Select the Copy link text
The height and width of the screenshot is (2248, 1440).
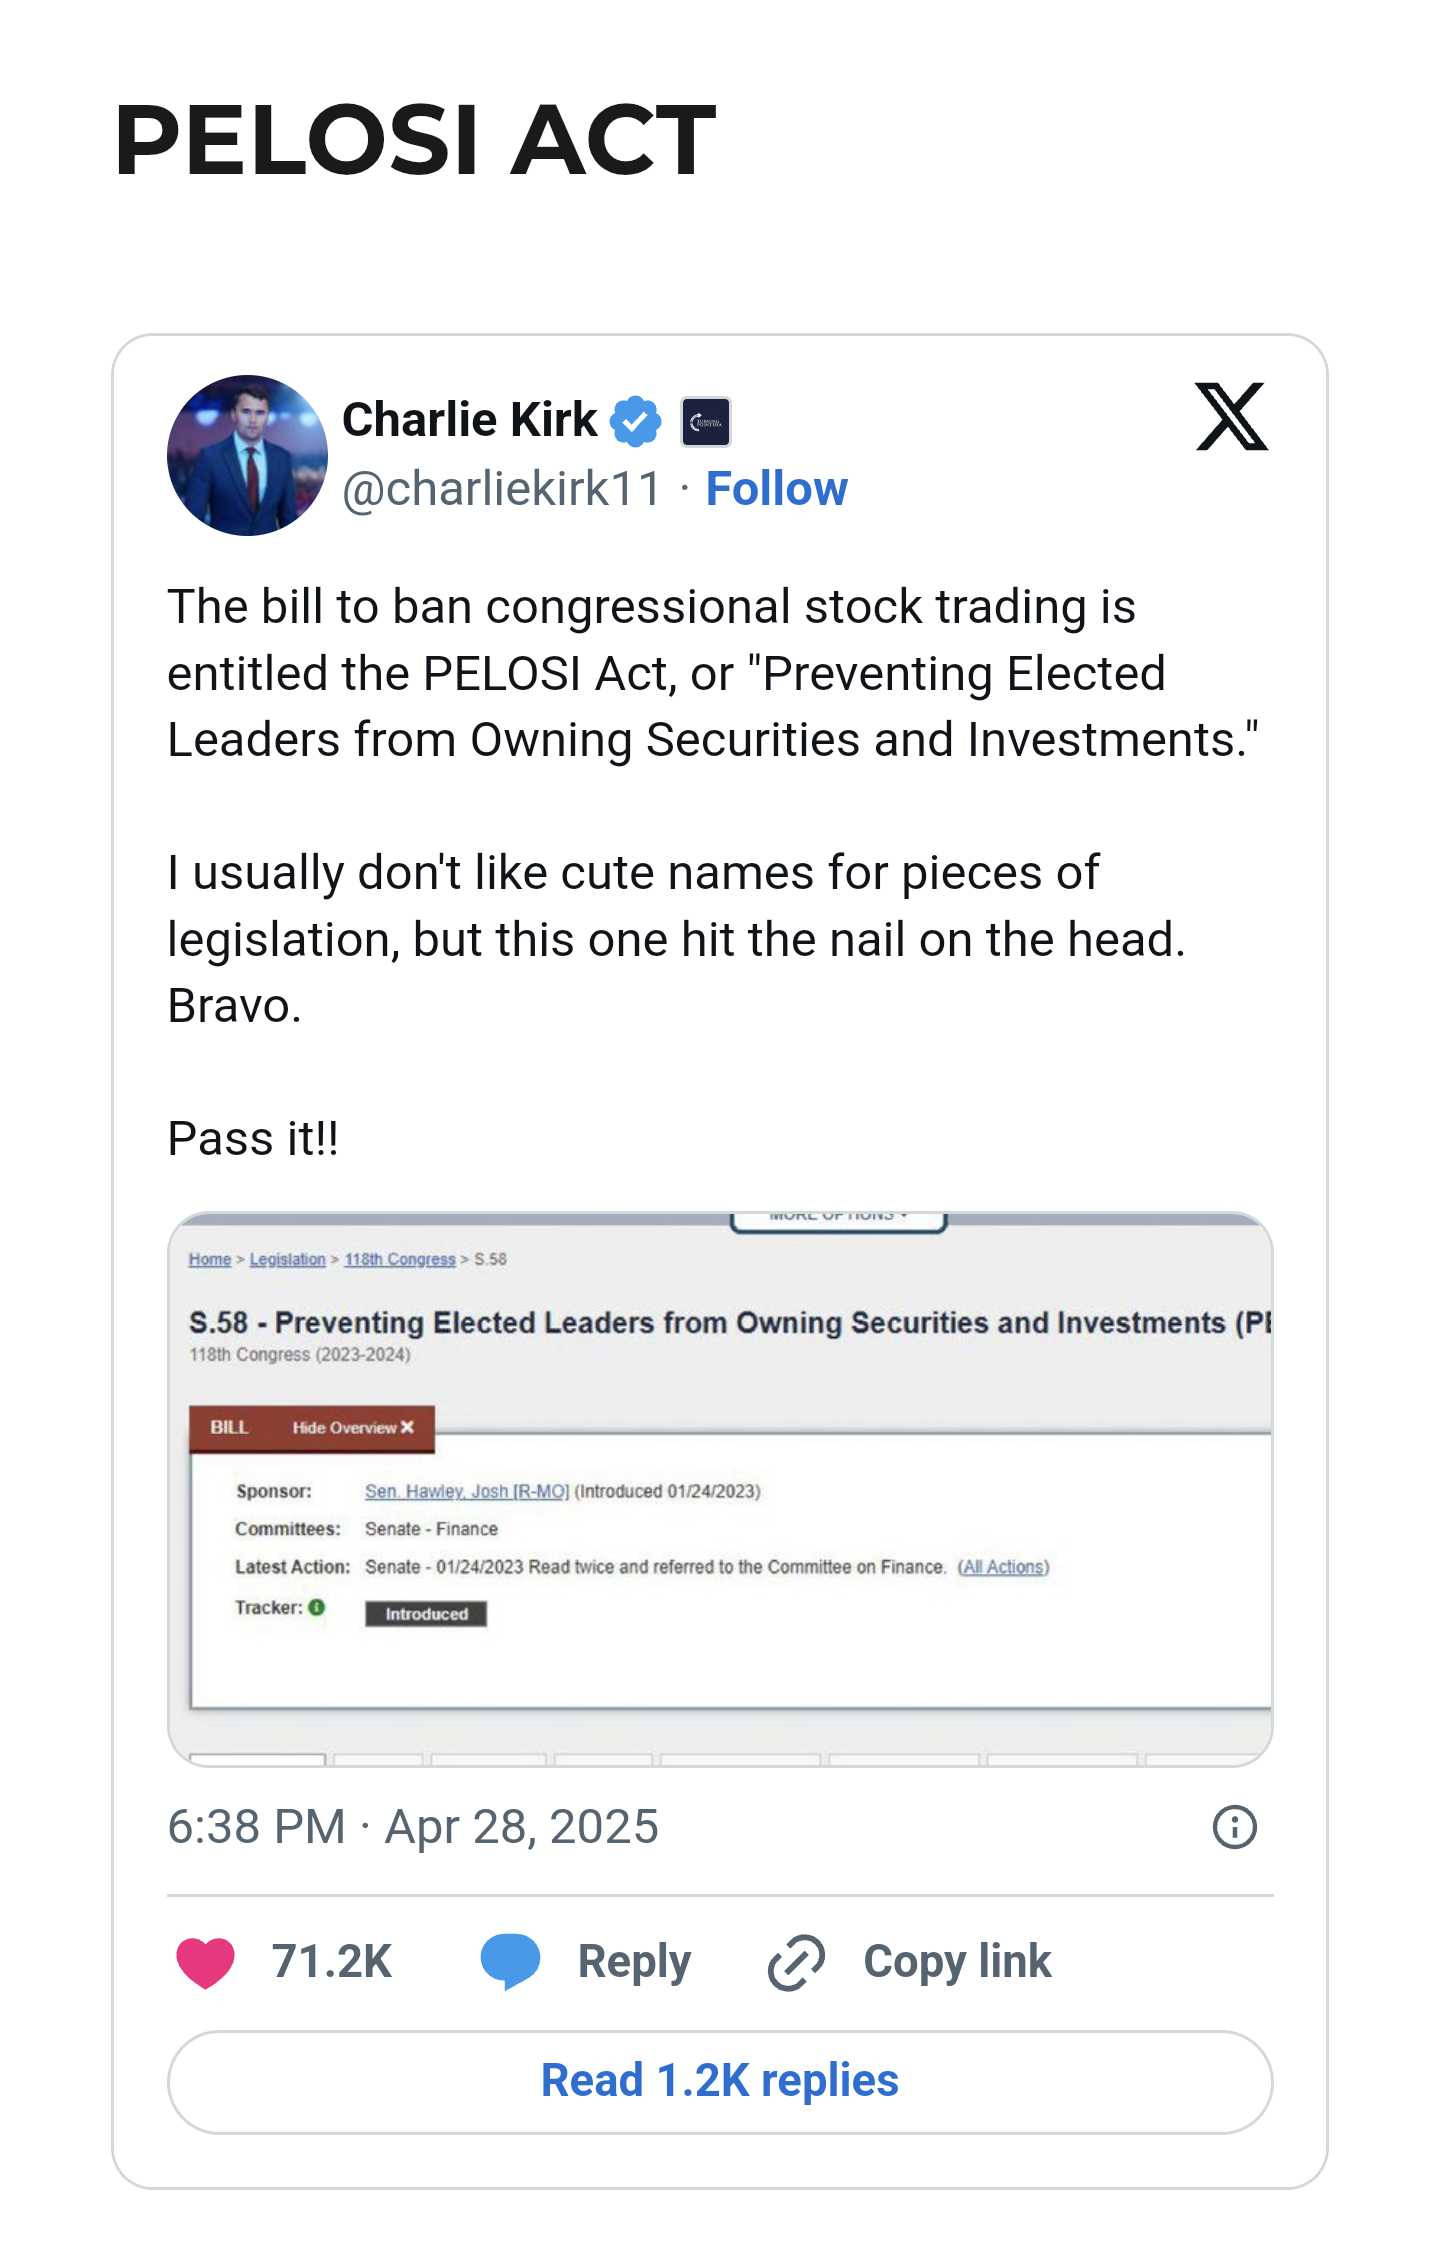(957, 1962)
